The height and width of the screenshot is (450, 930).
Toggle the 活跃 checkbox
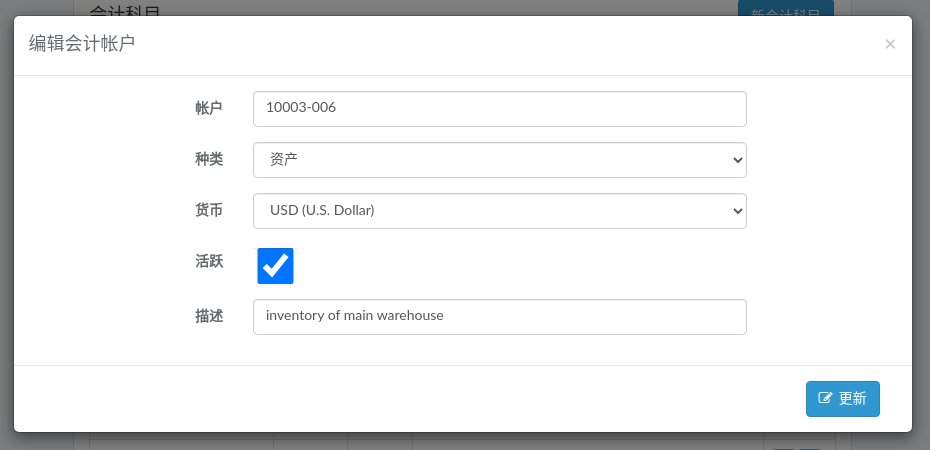tap(275, 266)
